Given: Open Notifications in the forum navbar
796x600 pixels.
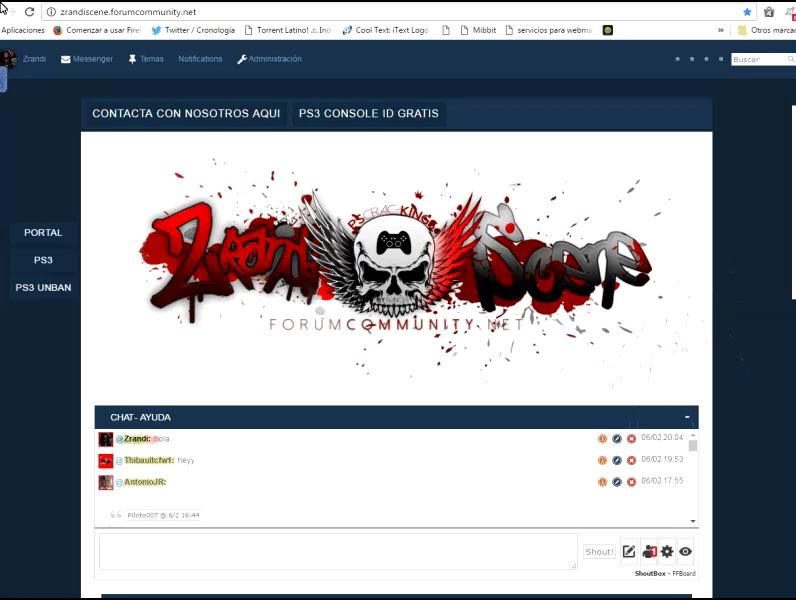Looking at the screenshot, I should click(x=200, y=59).
